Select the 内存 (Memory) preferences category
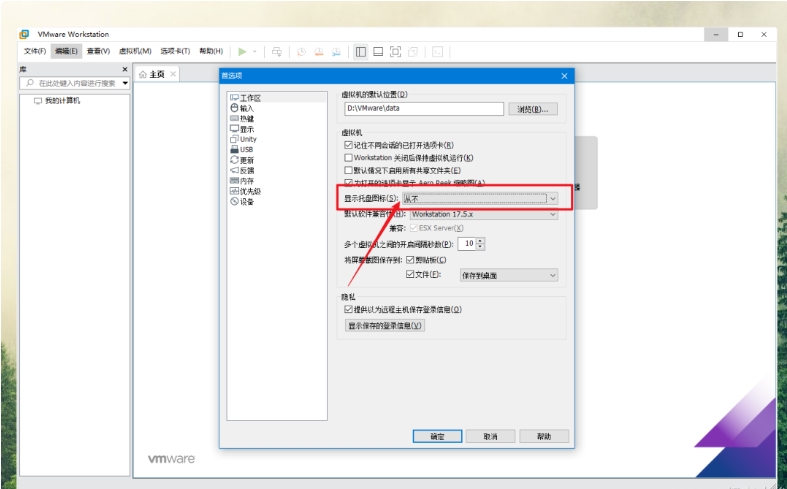 pyautogui.click(x=246, y=180)
